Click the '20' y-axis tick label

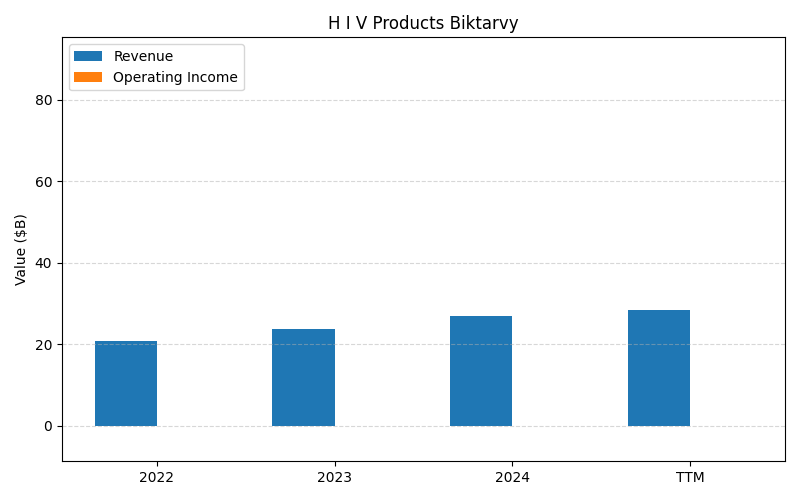[x=44, y=345]
